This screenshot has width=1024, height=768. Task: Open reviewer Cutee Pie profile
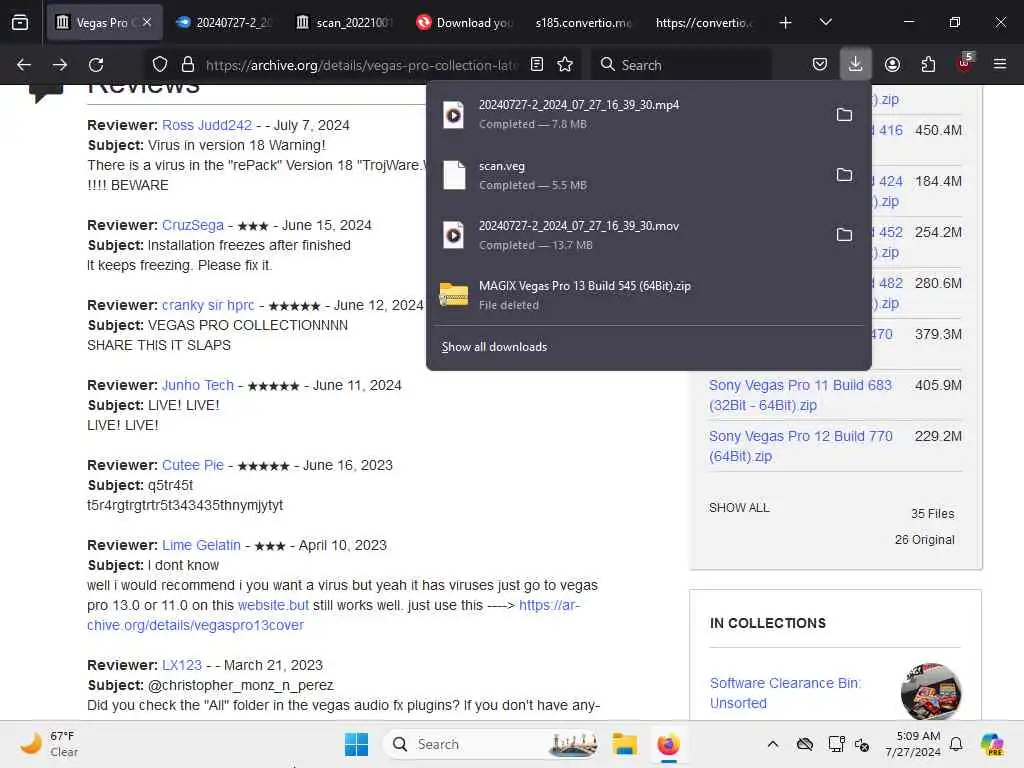click(x=193, y=465)
